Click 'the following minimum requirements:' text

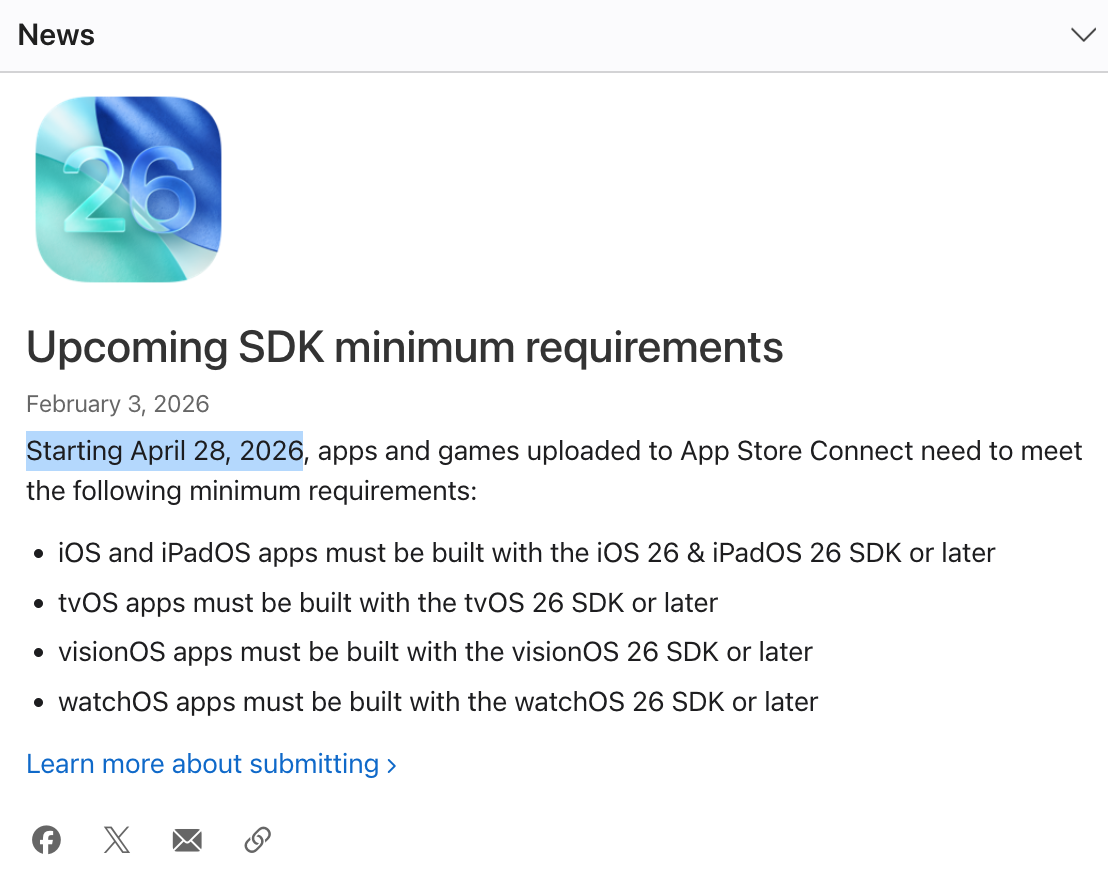(252, 491)
